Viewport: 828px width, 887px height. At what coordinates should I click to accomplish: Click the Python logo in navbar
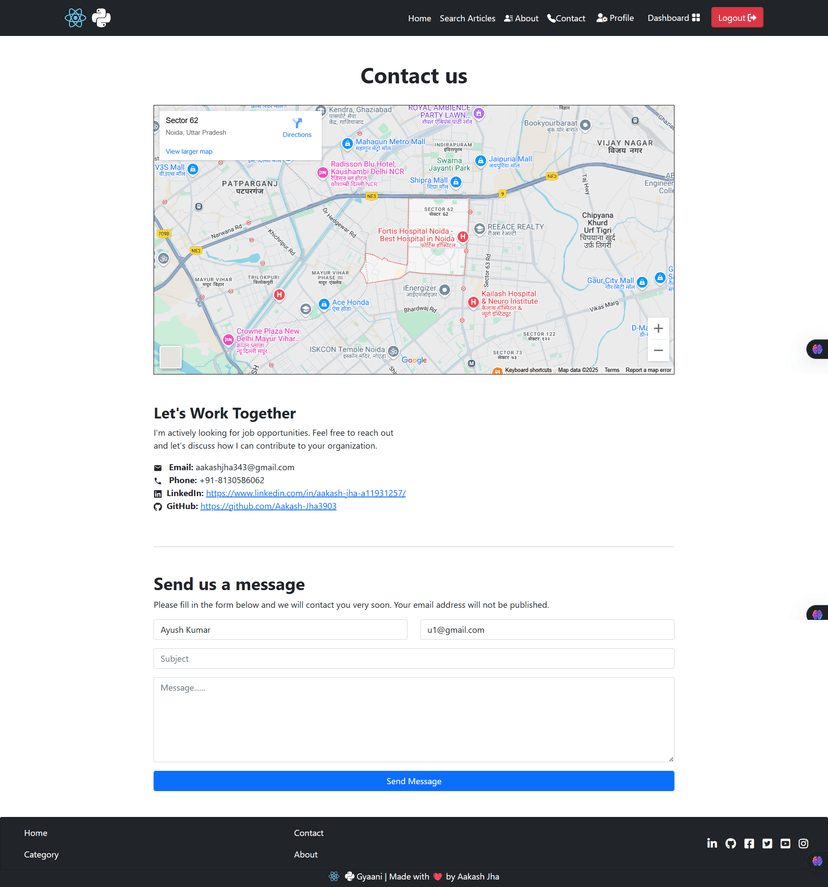[101, 18]
